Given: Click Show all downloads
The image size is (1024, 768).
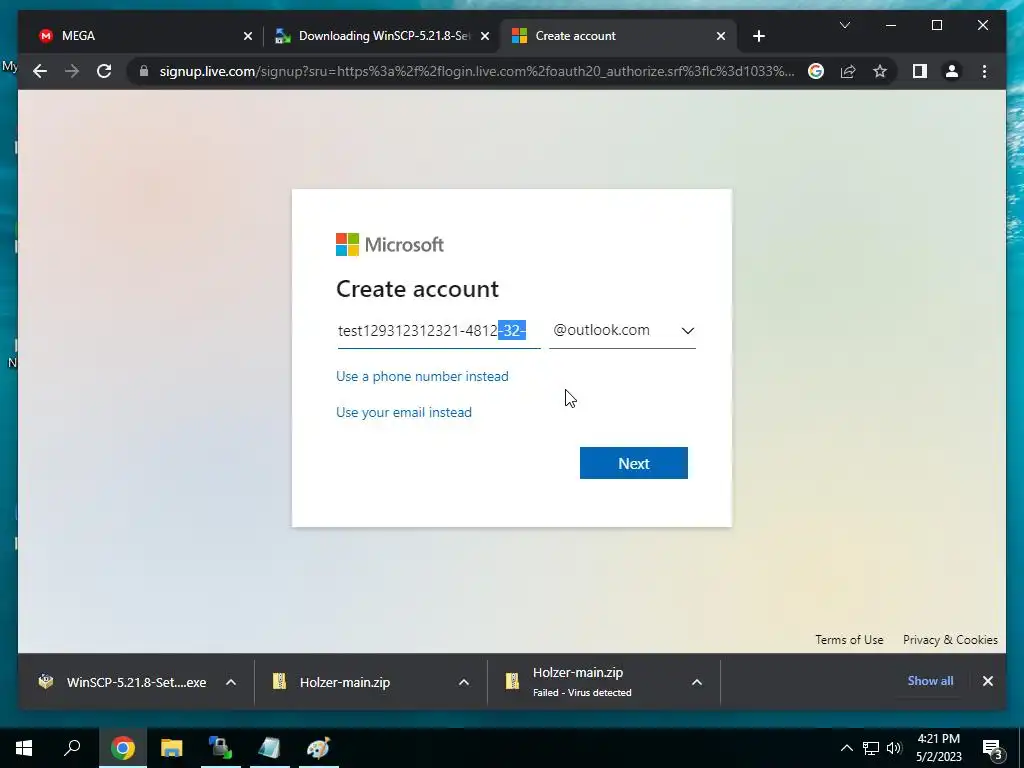Looking at the screenshot, I should pos(930,680).
